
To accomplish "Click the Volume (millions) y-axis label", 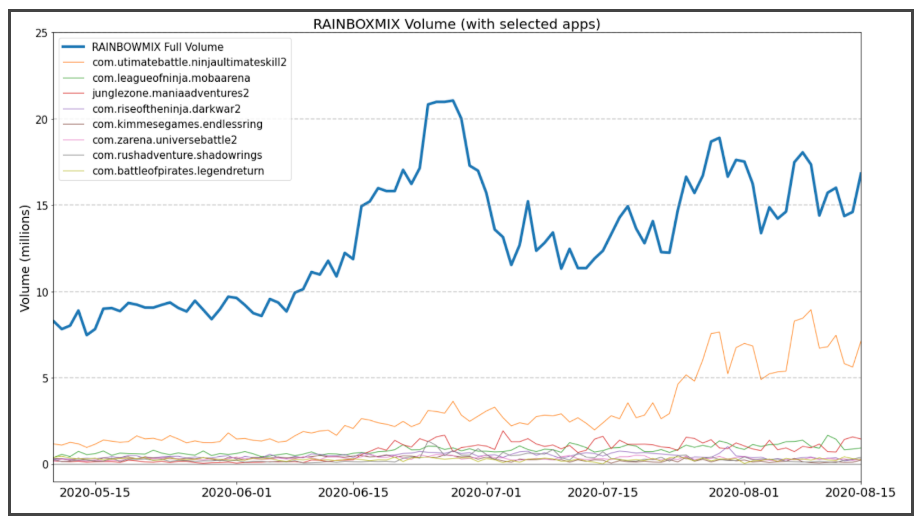I will (x=25, y=257).
